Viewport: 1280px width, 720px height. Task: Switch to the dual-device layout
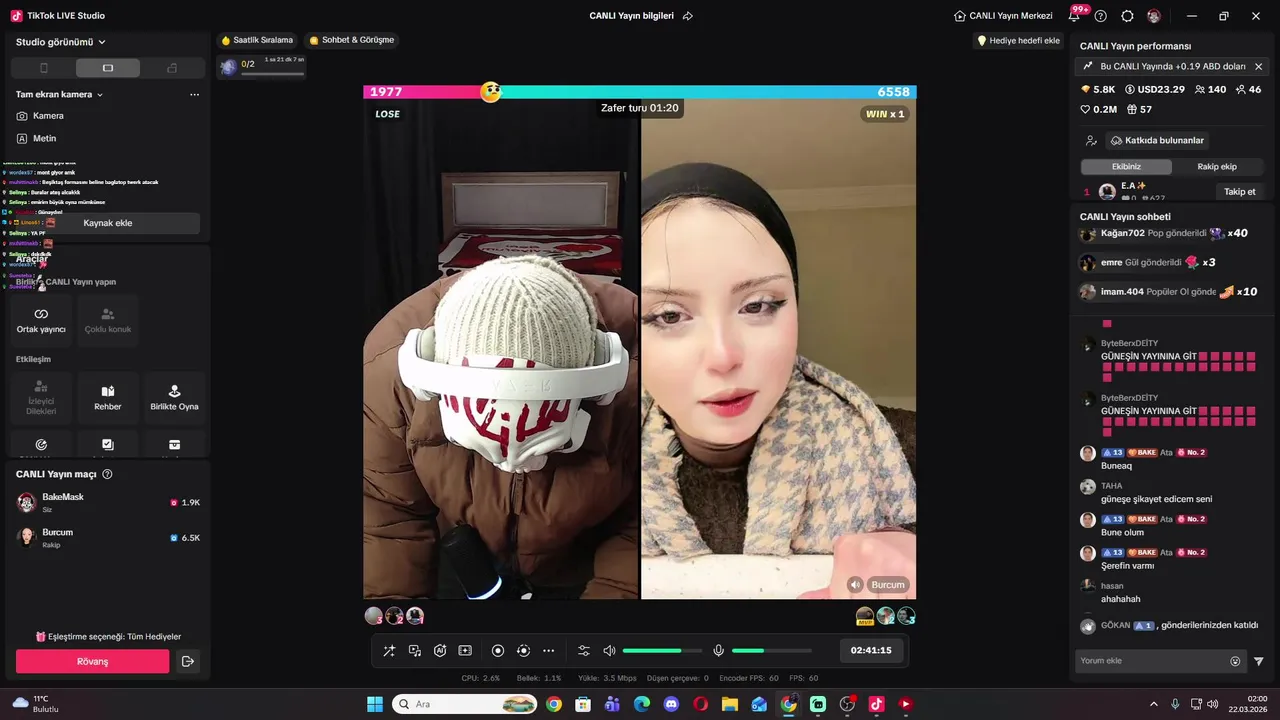[x=172, y=68]
